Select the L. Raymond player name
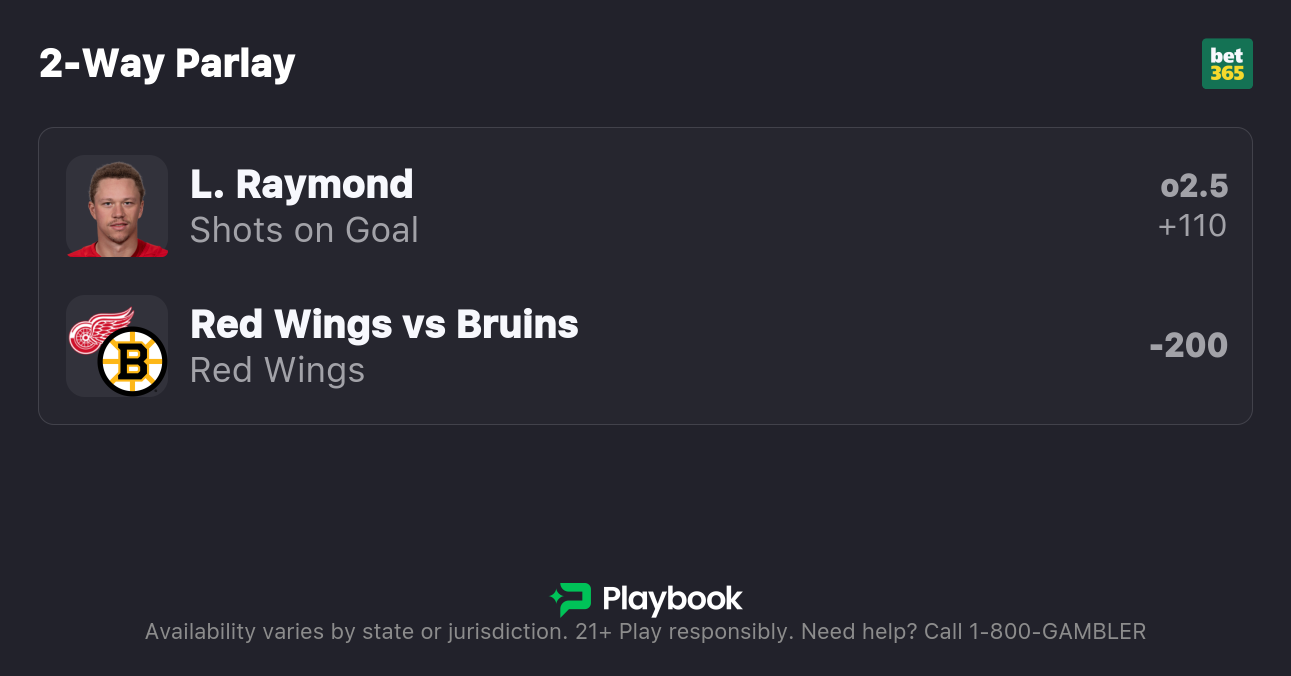Viewport: 1291px width, 676px height. click(x=301, y=185)
